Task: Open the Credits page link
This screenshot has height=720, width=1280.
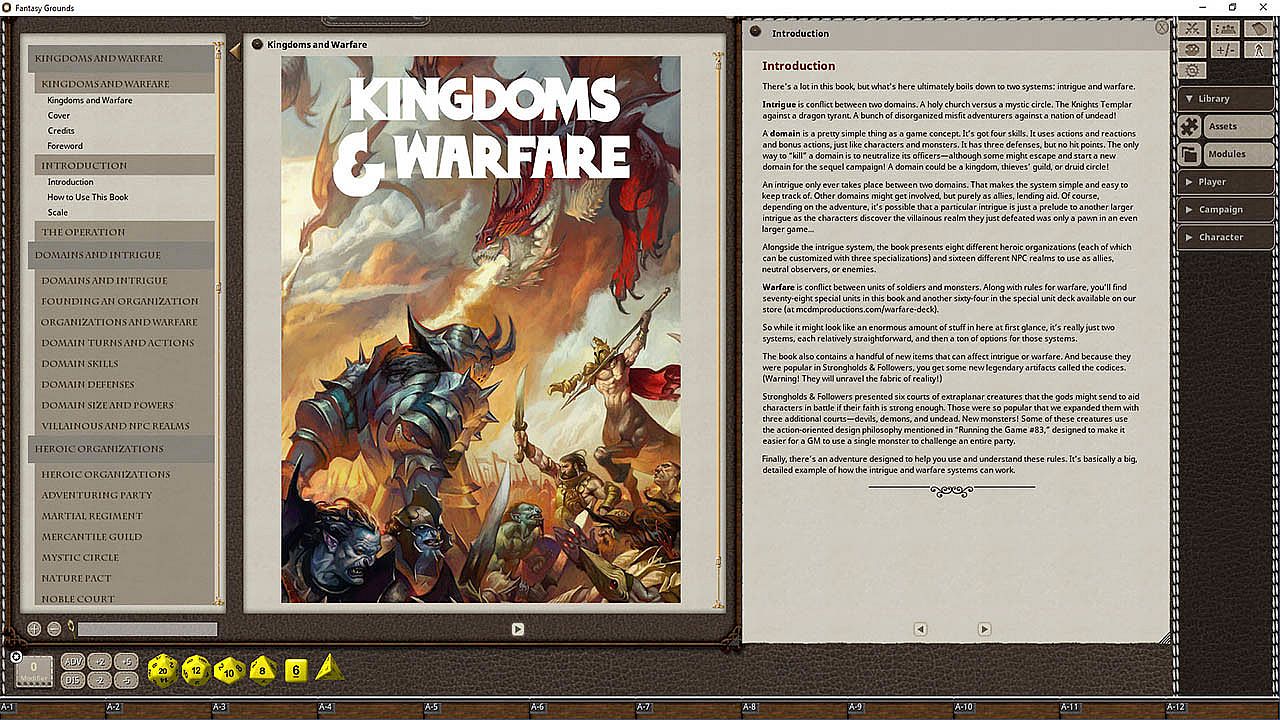Action: [x=61, y=131]
